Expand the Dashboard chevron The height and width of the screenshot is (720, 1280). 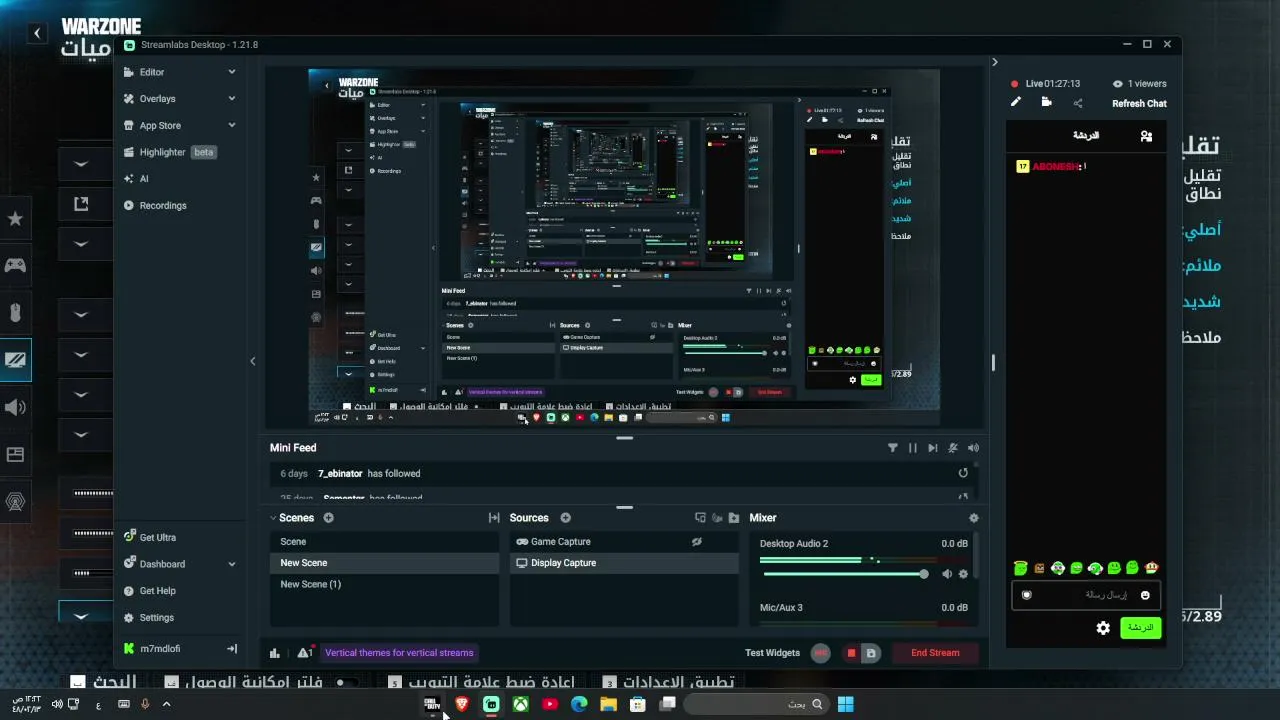(x=232, y=564)
